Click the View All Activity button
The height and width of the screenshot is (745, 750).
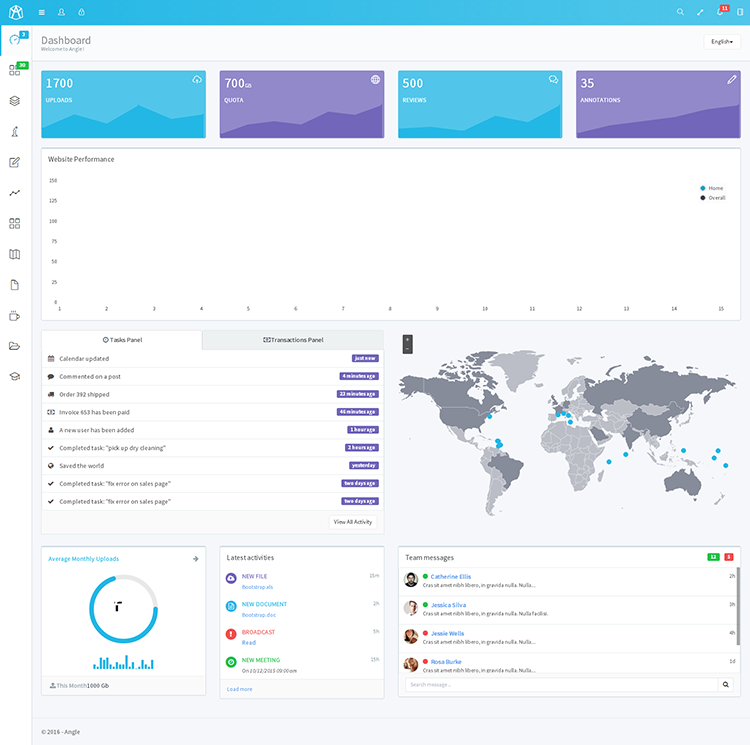tap(353, 522)
